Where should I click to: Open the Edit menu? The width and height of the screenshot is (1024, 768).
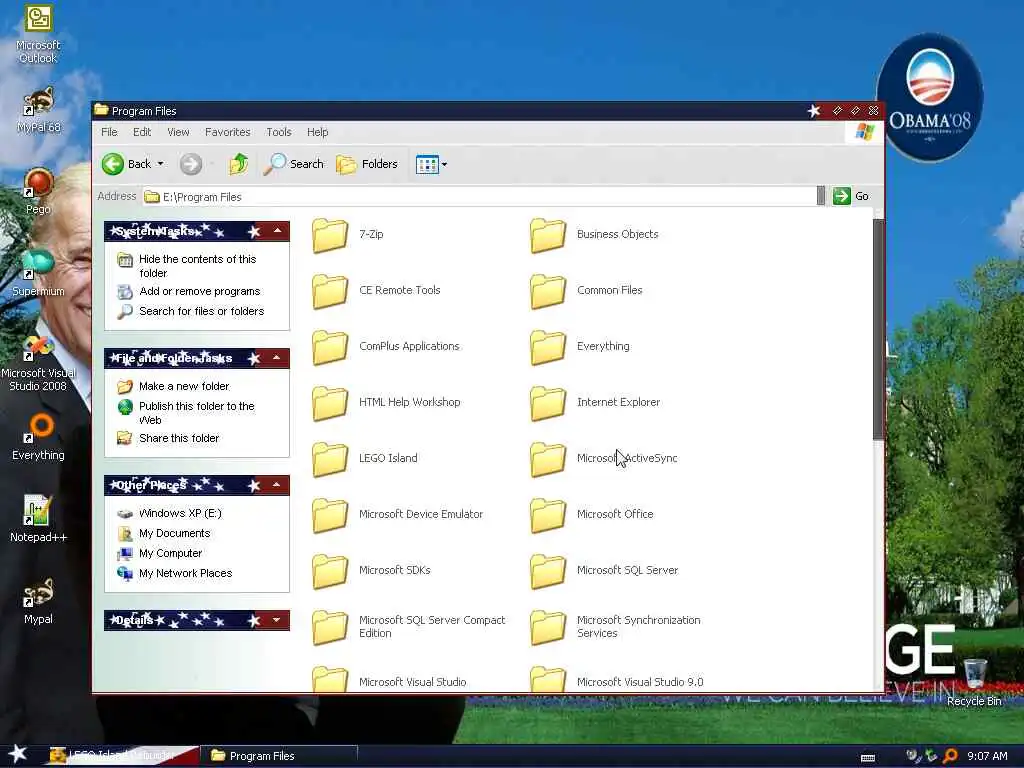pyautogui.click(x=142, y=132)
